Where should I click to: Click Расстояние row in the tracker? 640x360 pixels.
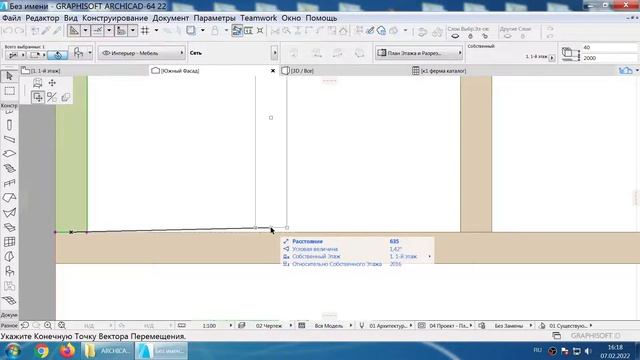357,242
